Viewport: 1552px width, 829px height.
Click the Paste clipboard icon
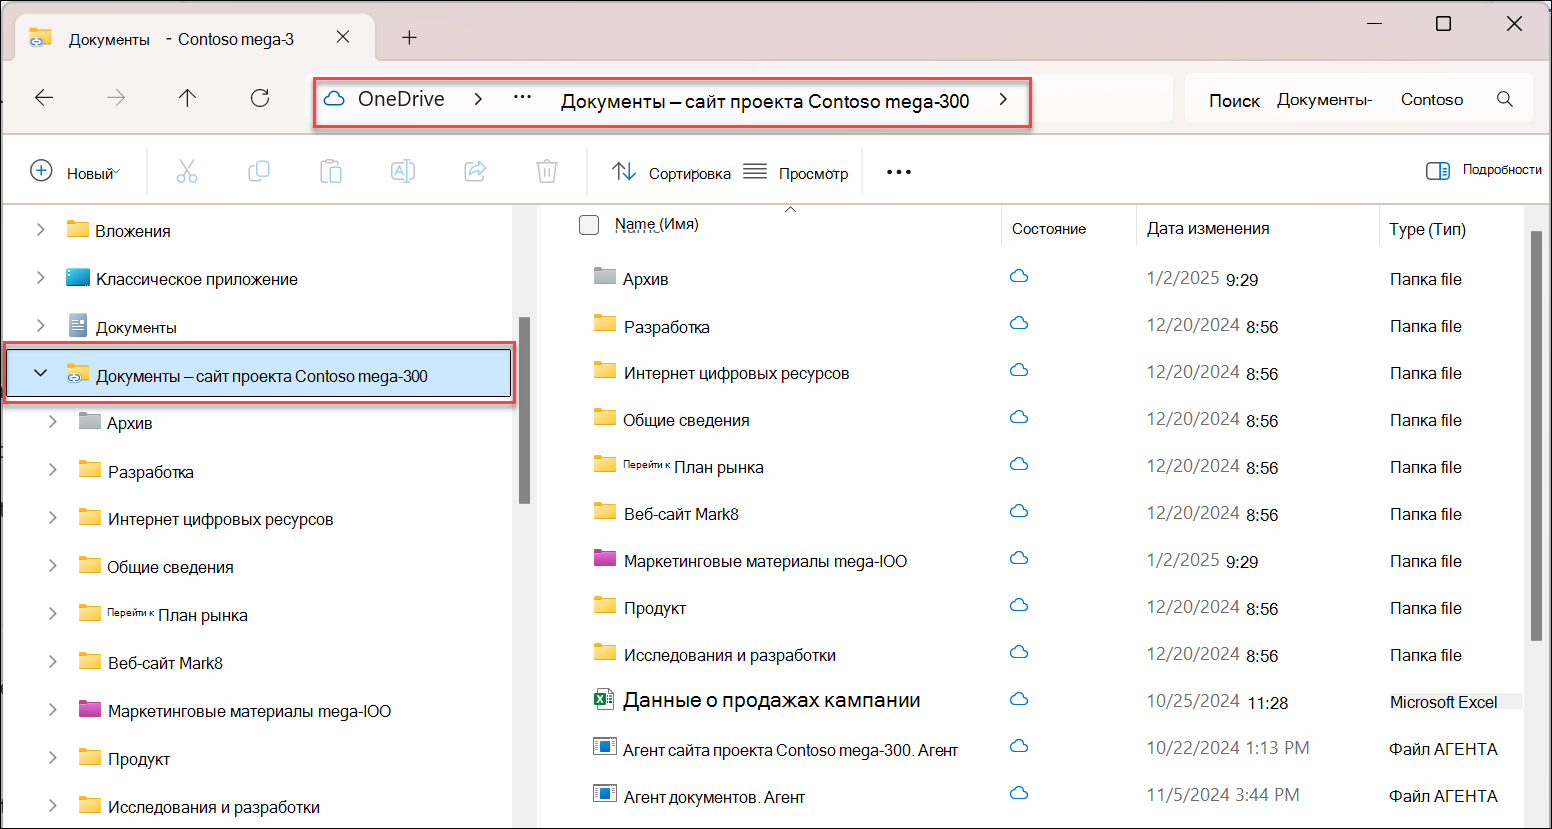pyautogui.click(x=331, y=172)
